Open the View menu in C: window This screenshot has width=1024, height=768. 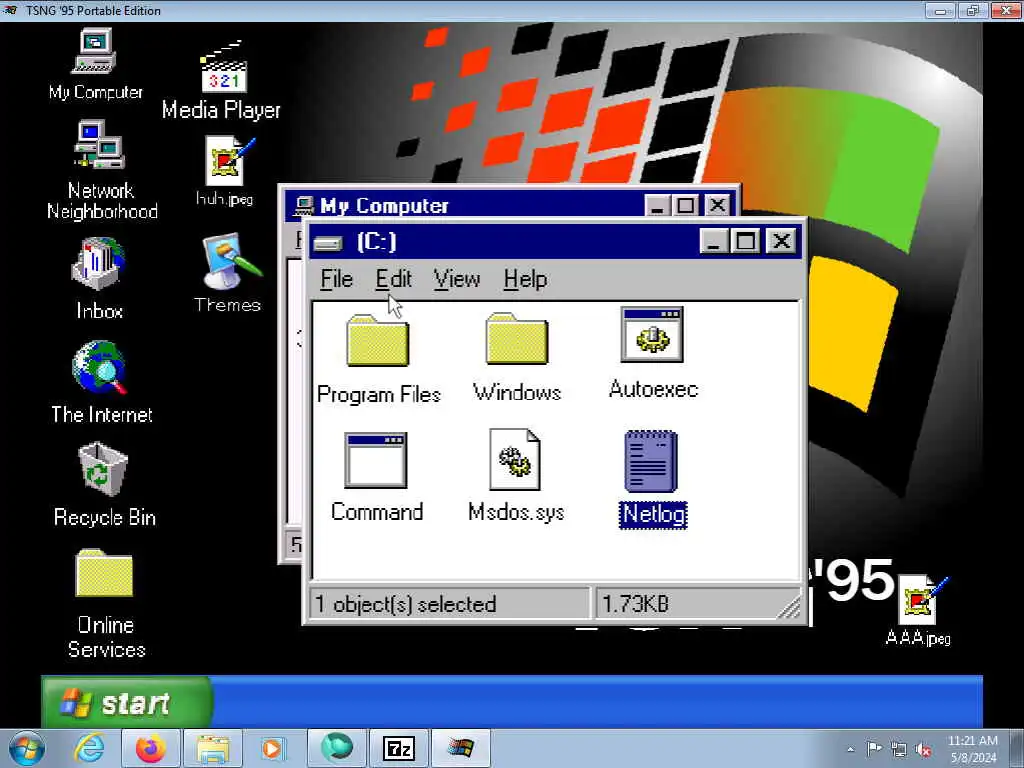pyautogui.click(x=456, y=280)
